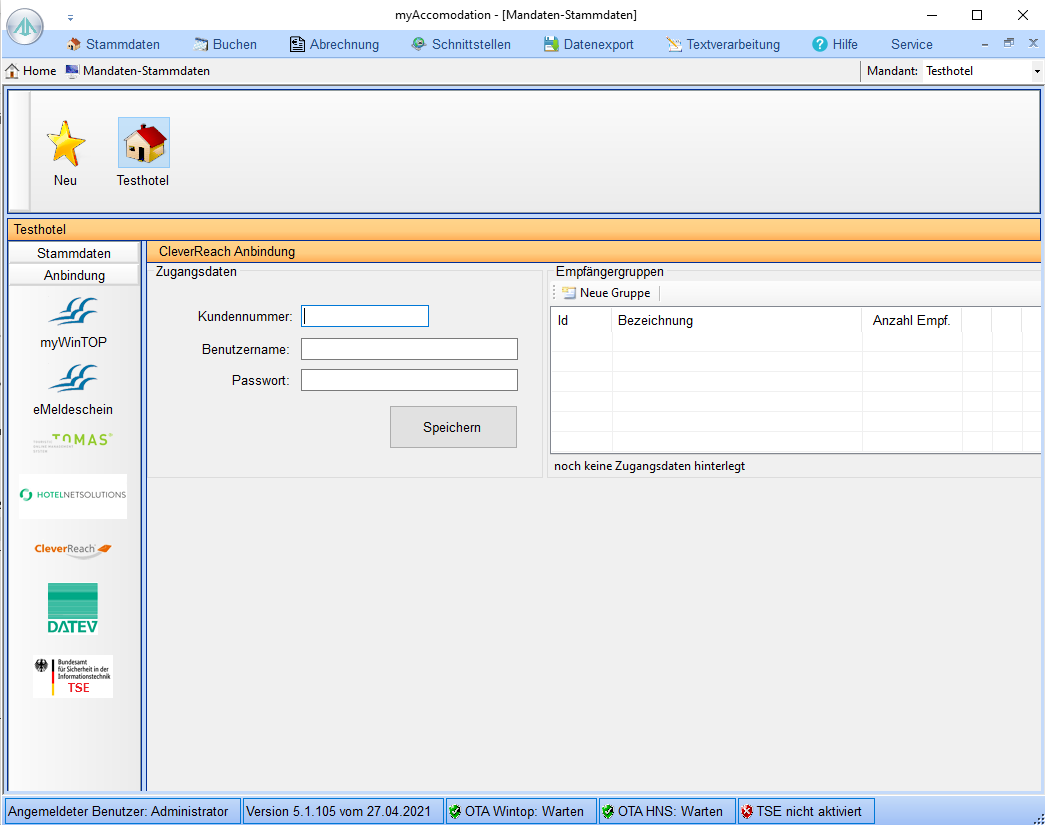Click the Neu star icon
1045x825 pixels.
tap(66, 143)
